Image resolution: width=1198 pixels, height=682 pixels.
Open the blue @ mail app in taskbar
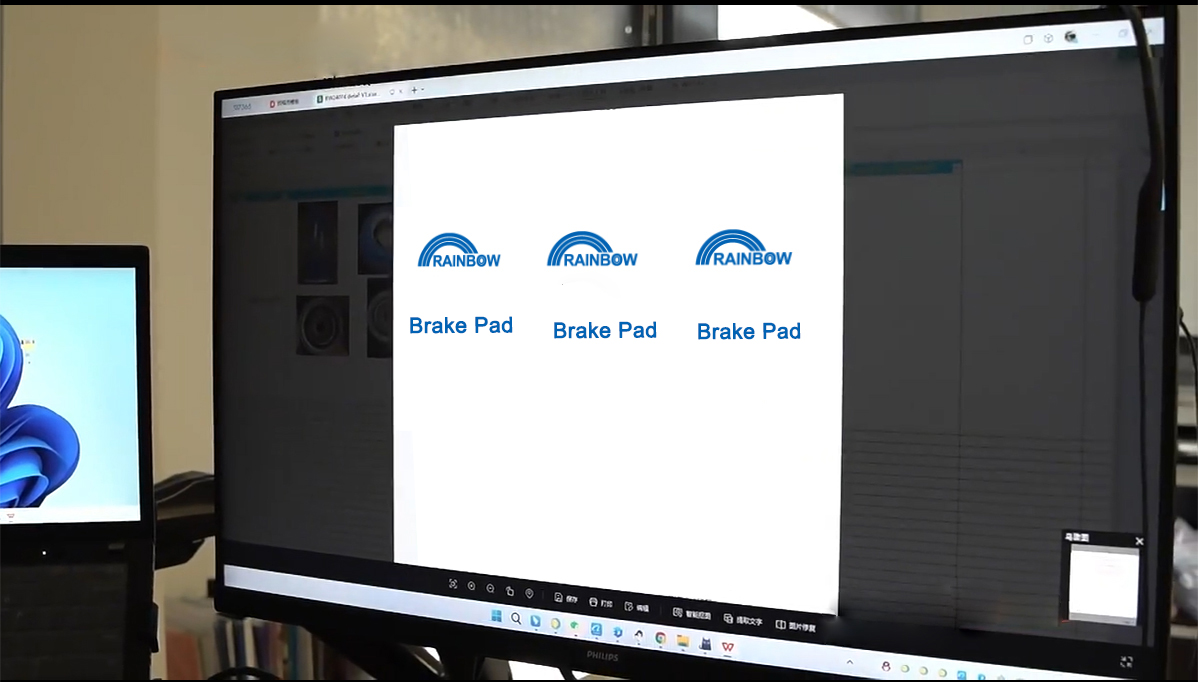tap(596, 629)
